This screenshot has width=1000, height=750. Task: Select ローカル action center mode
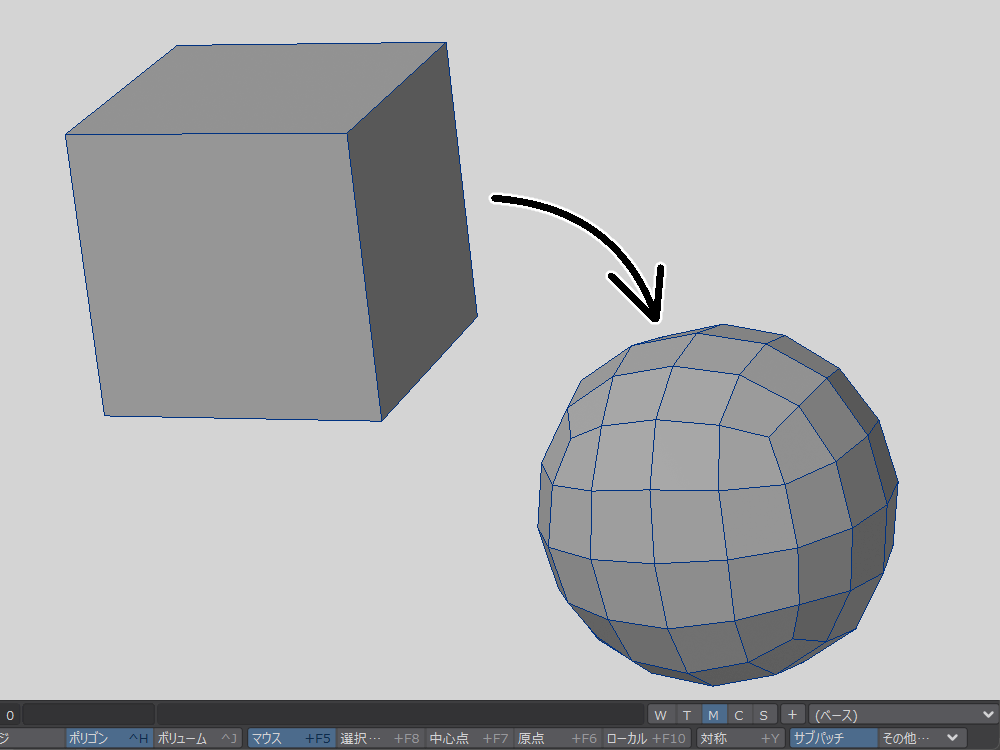(x=646, y=739)
